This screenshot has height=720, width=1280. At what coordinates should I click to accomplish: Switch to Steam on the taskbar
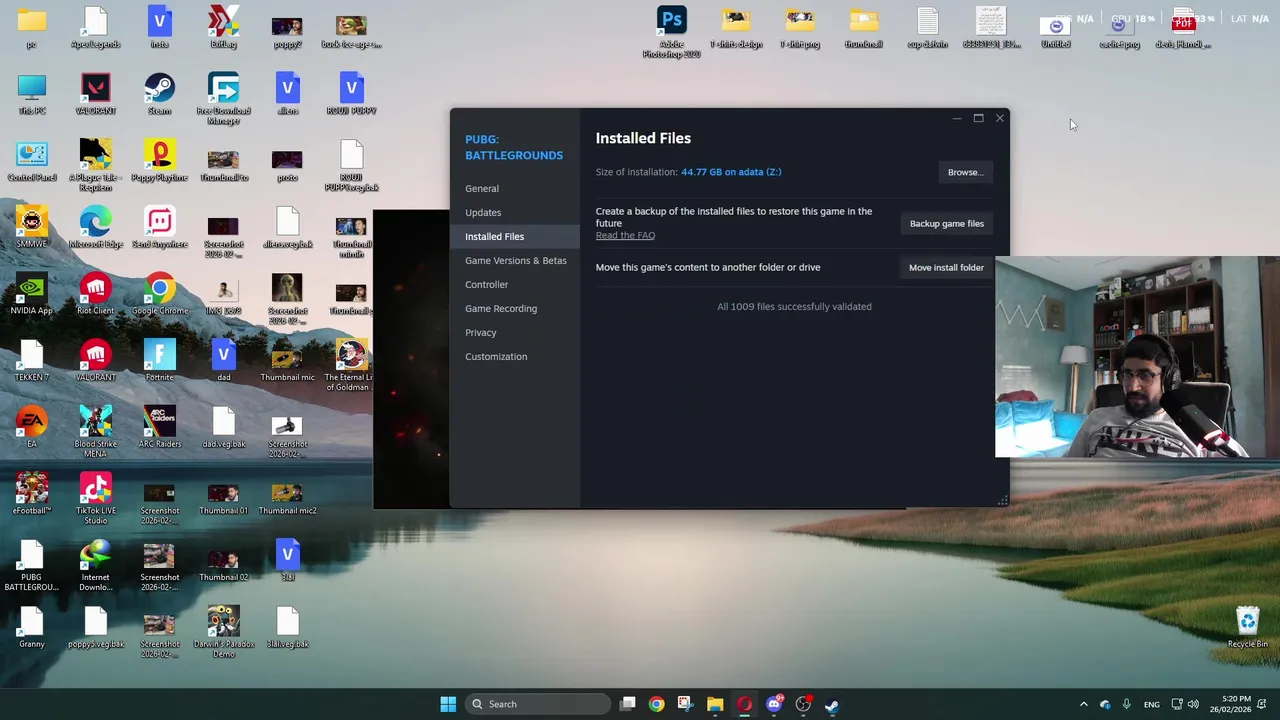832,704
